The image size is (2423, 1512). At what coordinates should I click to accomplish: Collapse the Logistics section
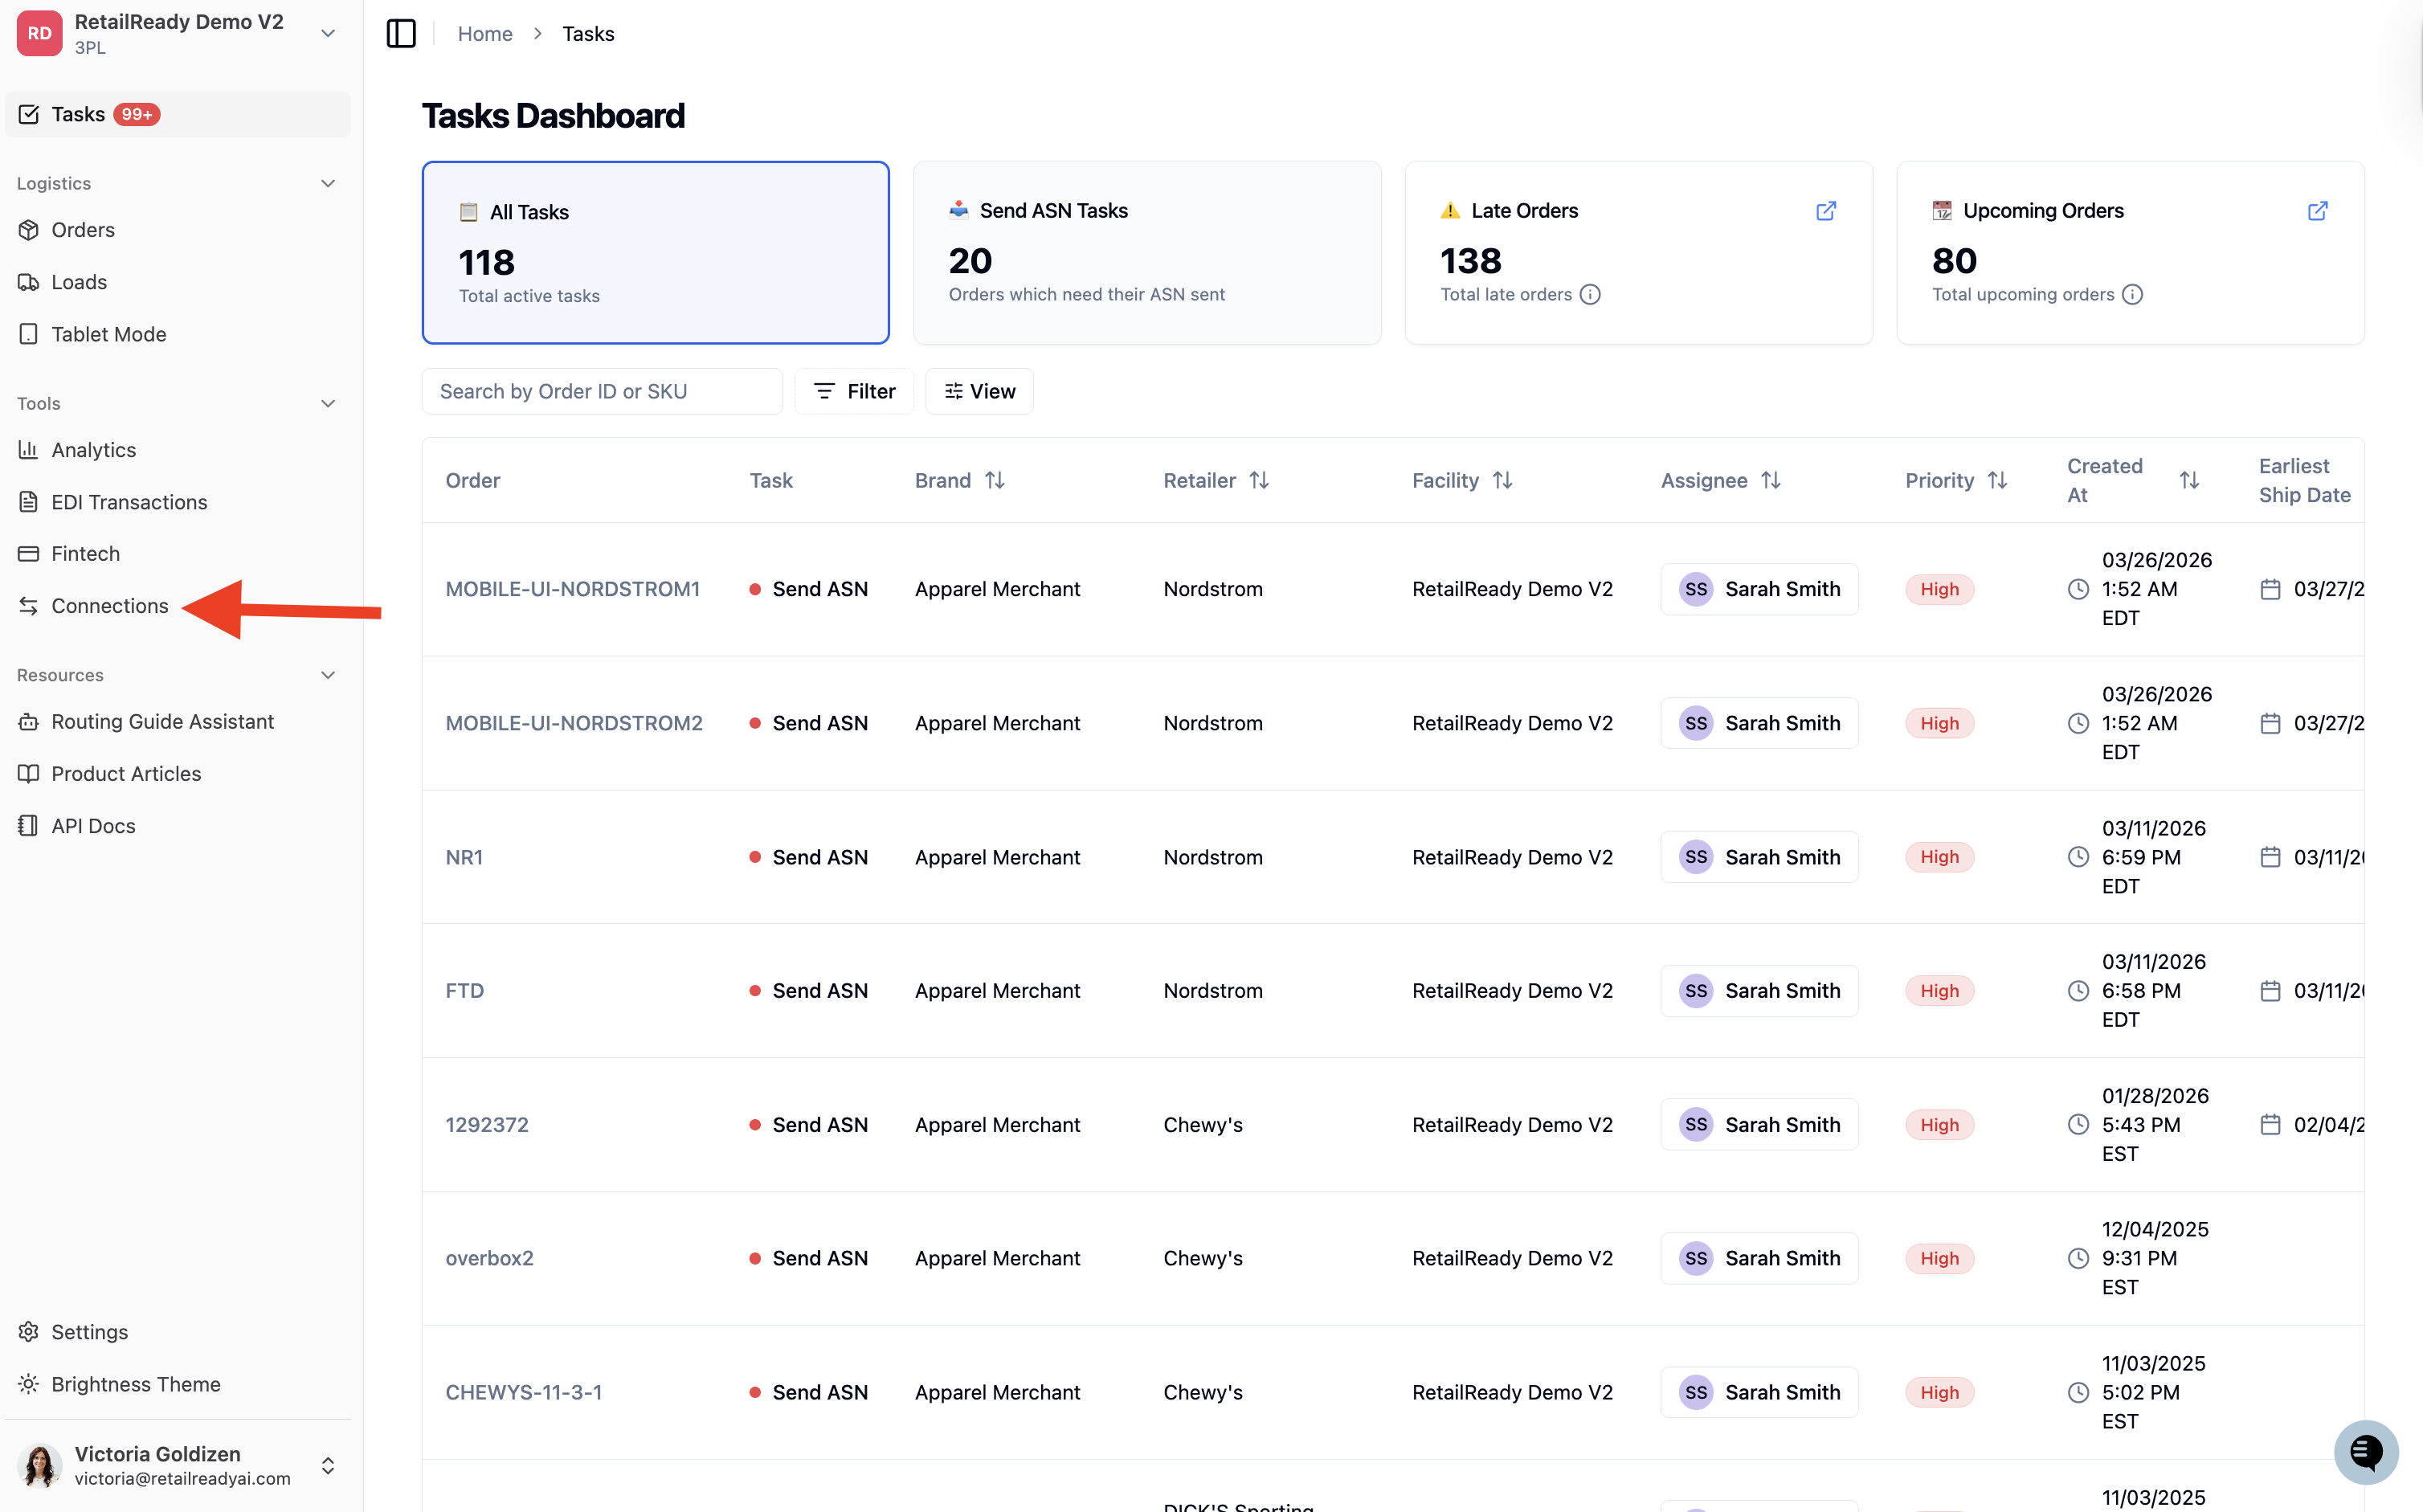click(327, 183)
